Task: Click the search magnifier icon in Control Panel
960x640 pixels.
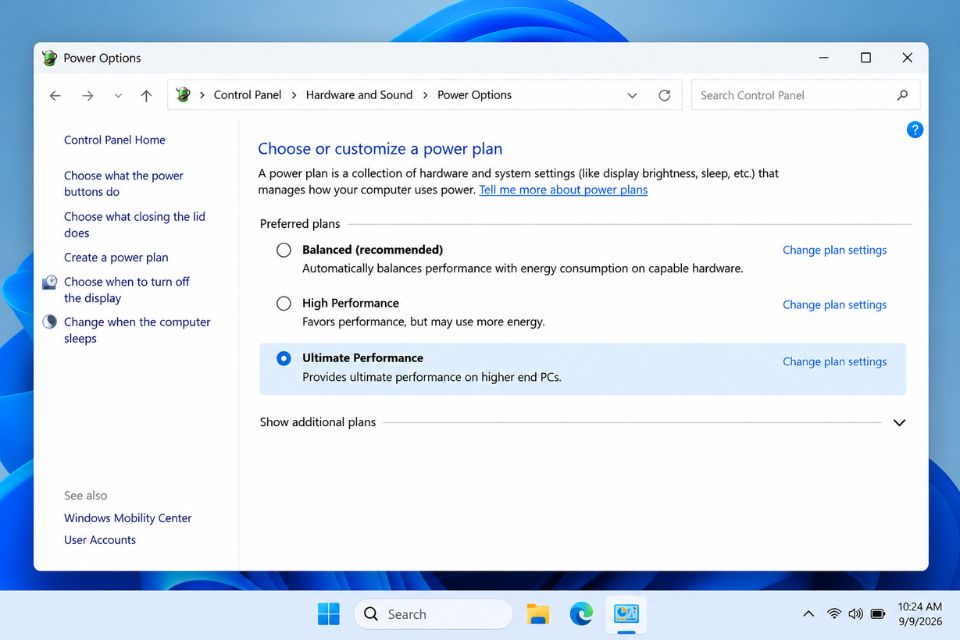Action: [x=902, y=96]
